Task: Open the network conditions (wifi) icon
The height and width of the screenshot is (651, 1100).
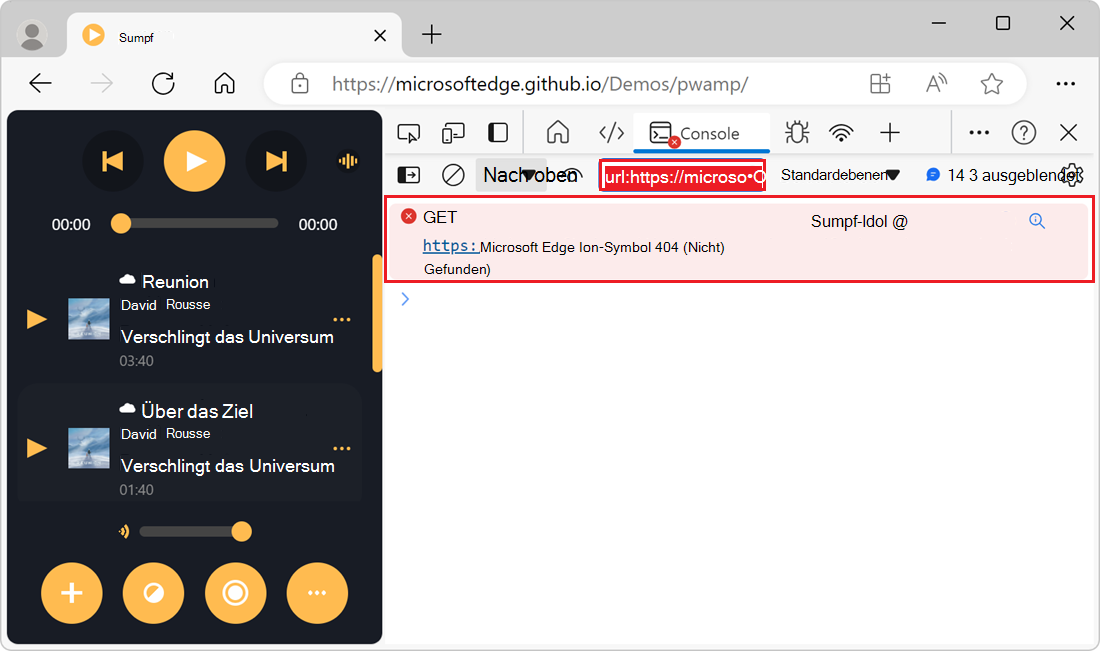Action: click(841, 132)
